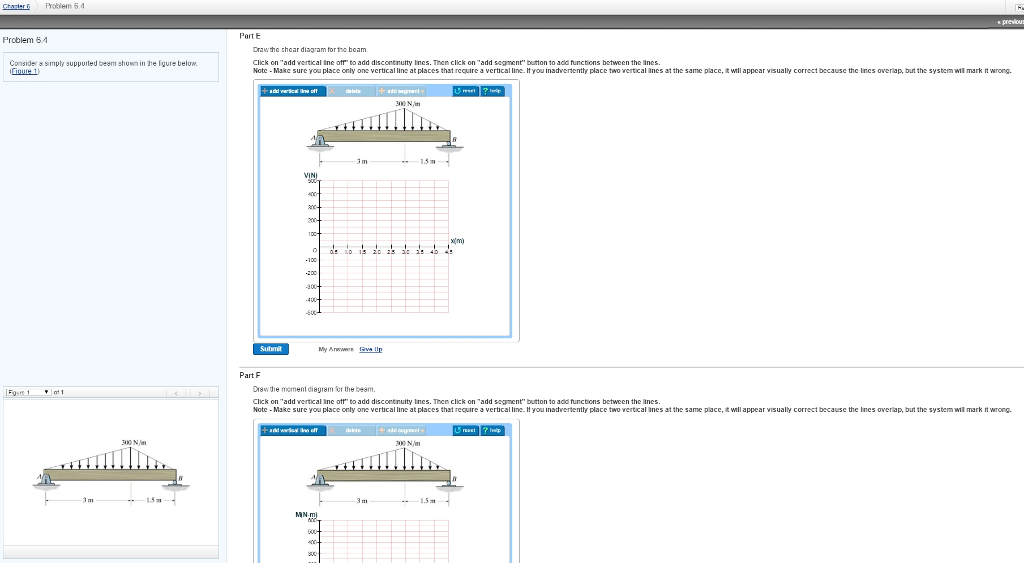Click delete in Part E shear diagram toolbar
This screenshot has width=1024, height=563.
[351, 91]
